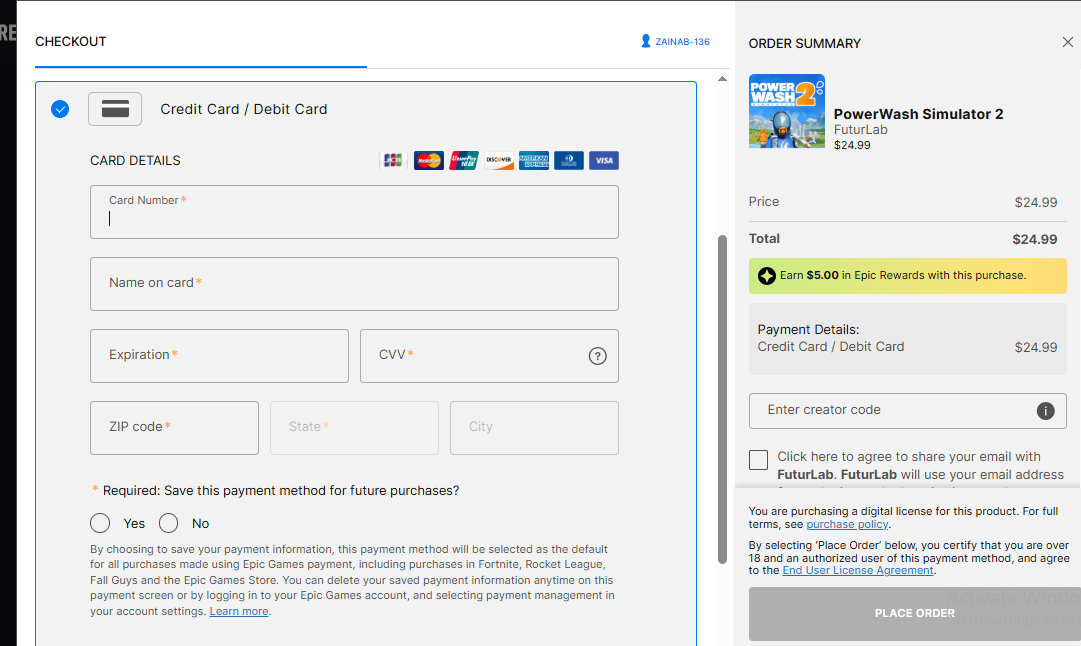Viewport: 1081px width, 646px height.
Task: Click the CVV help question mark icon
Action: pos(598,356)
